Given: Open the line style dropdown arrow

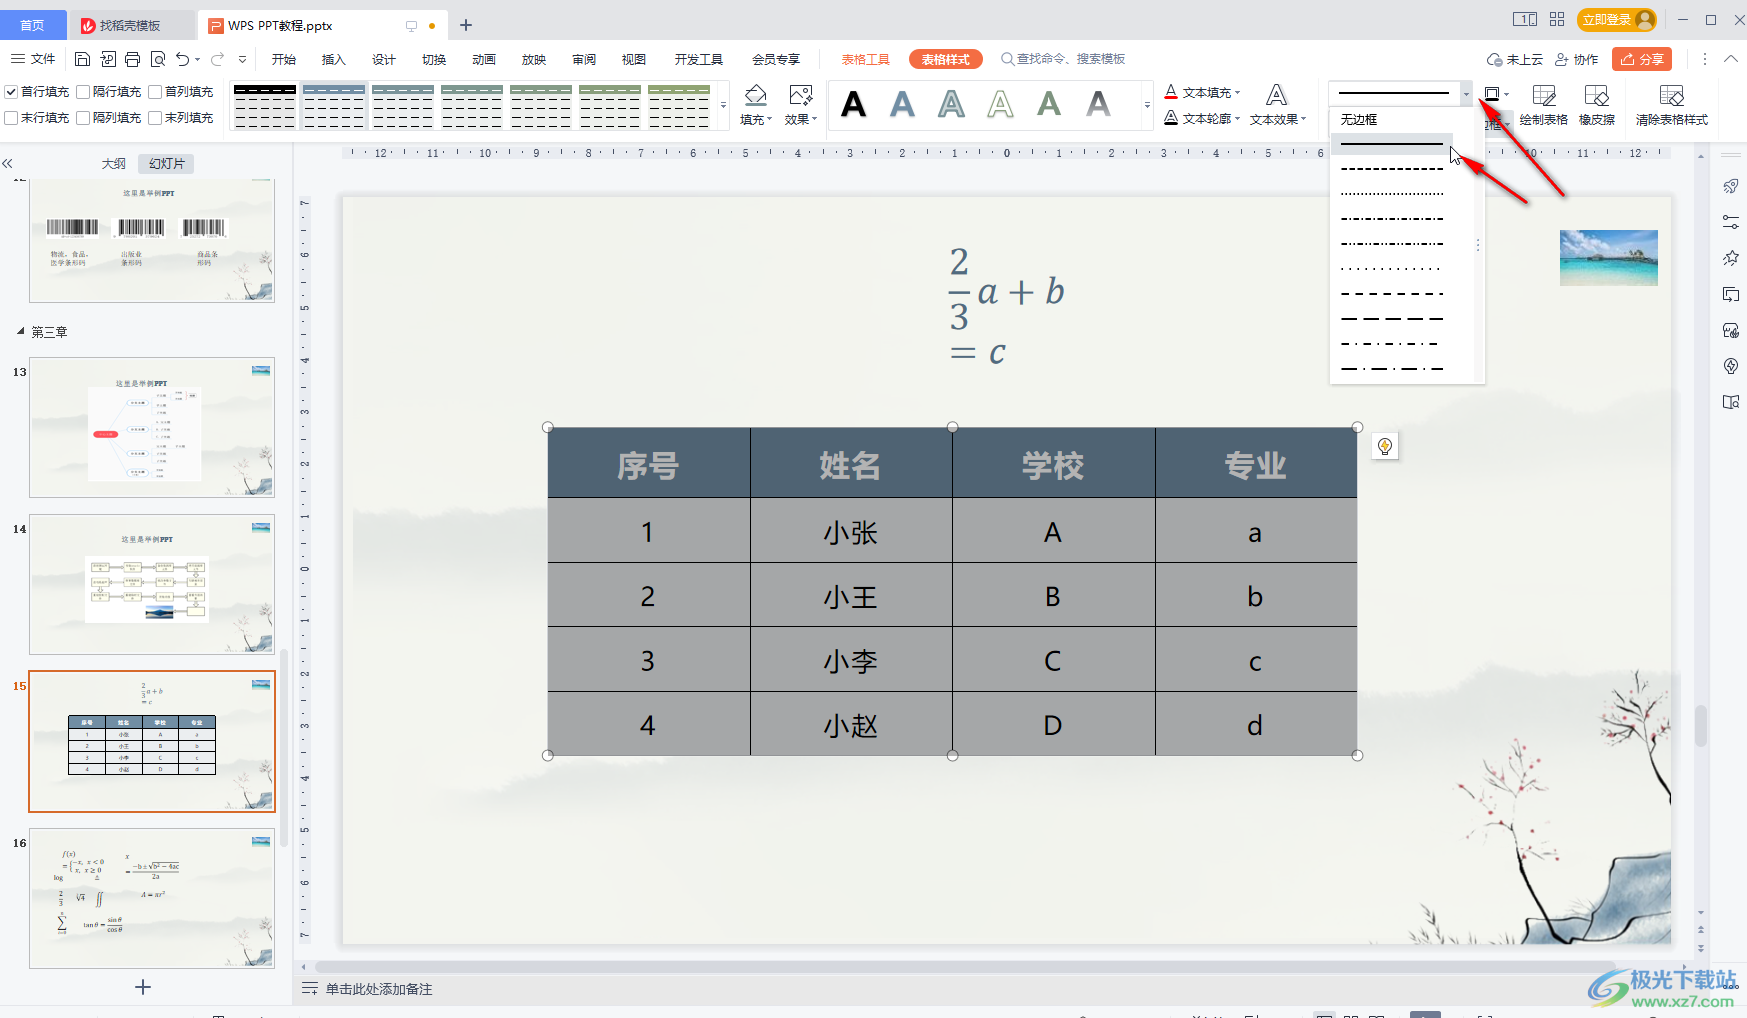Looking at the screenshot, I should (x=1466, y=94).
